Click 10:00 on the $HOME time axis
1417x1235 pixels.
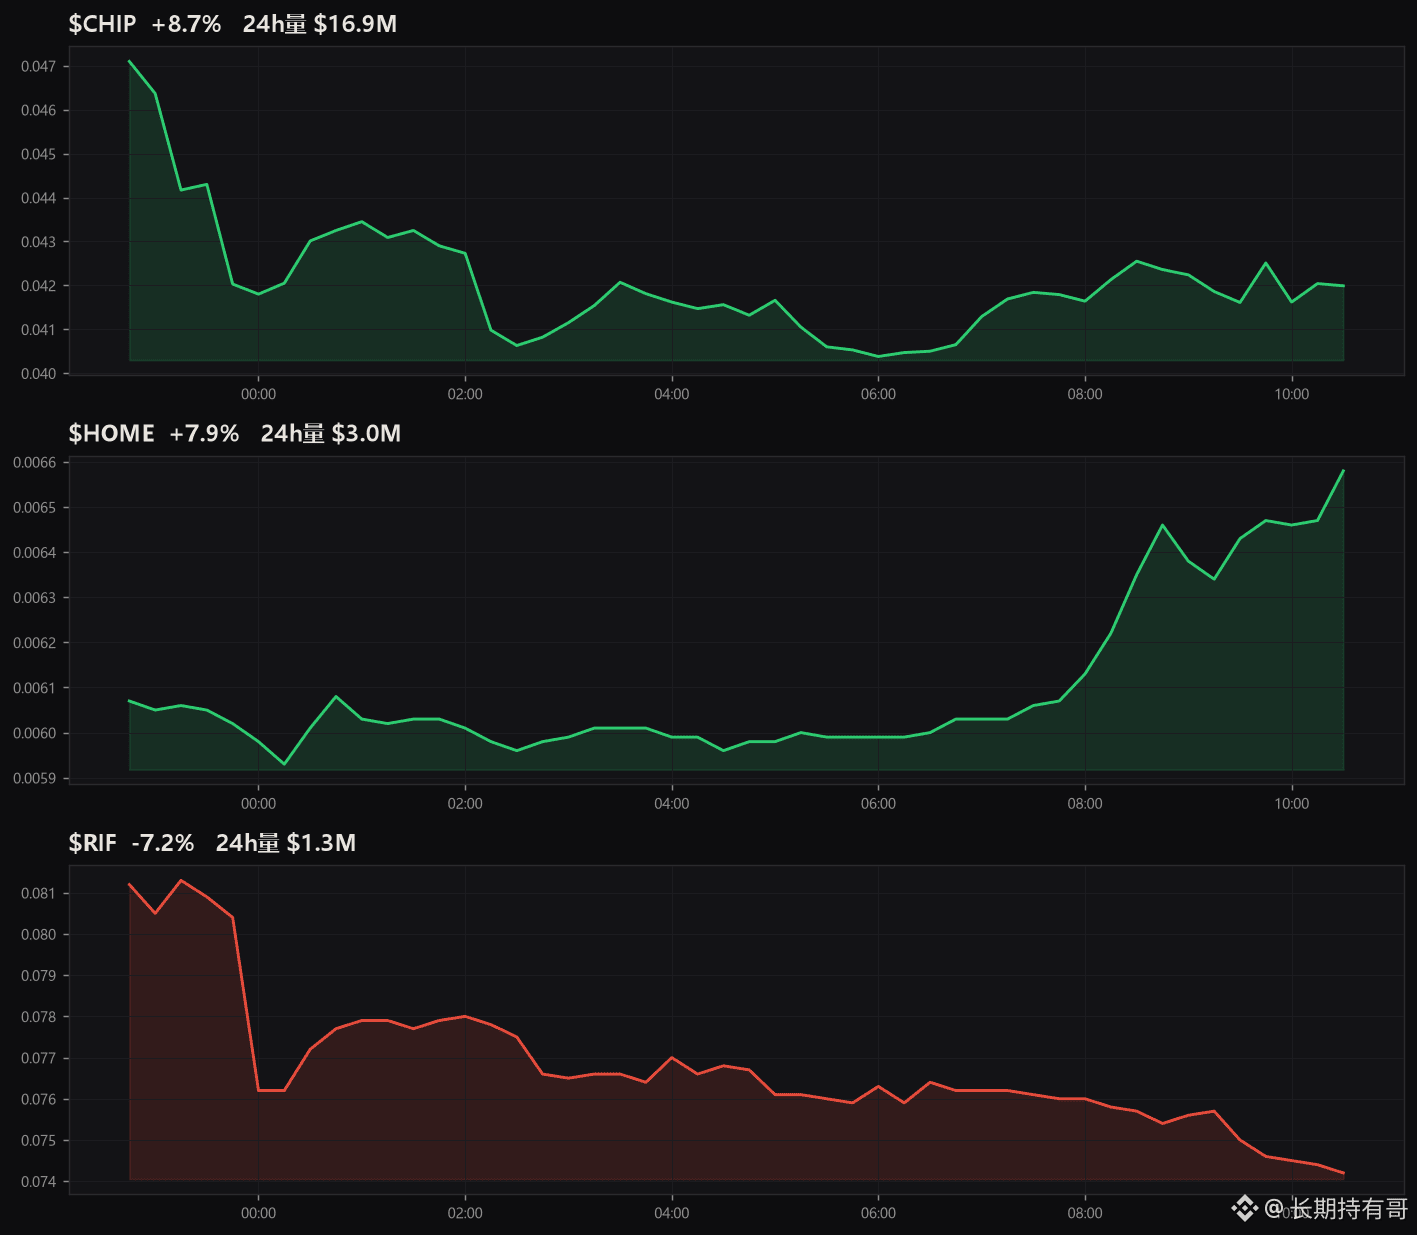tap(1292, 804)
